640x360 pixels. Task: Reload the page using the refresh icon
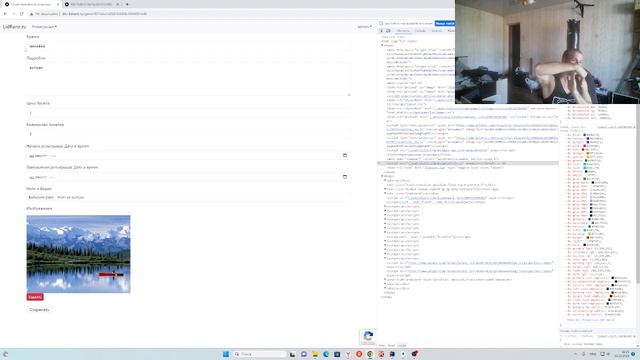[x=22, y=14]
